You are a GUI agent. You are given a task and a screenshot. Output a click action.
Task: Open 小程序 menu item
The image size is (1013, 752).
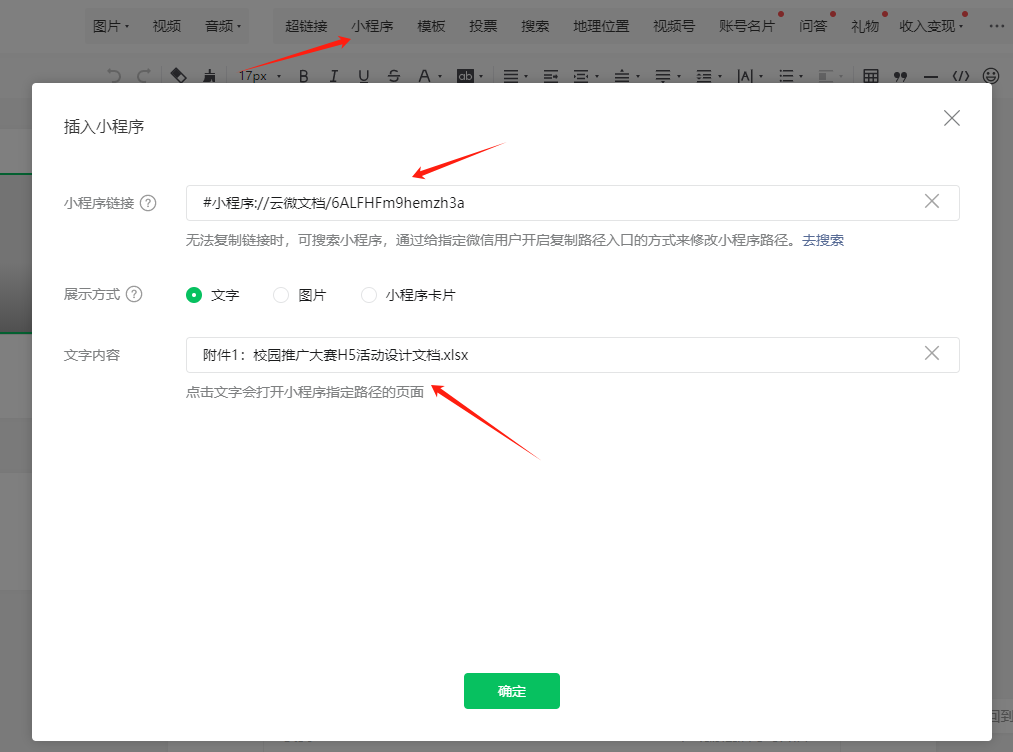[372, 26]
